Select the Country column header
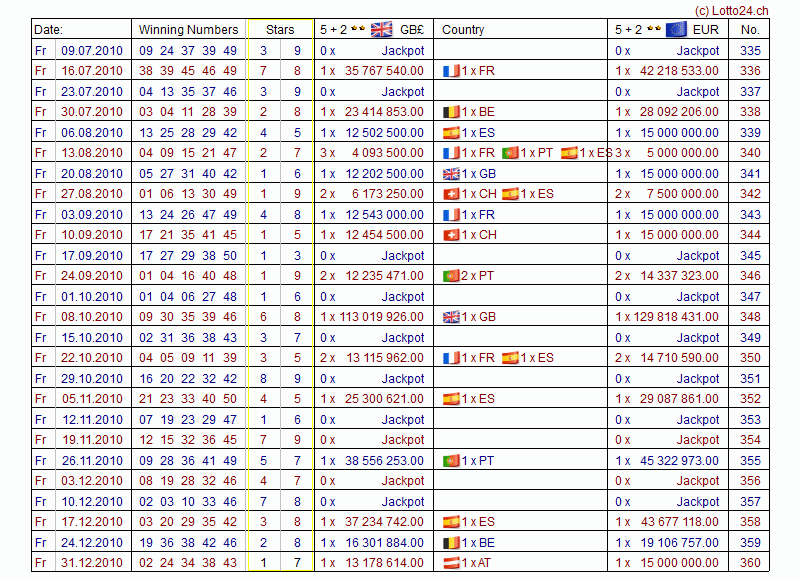Viewport: 800px width, 579px height. click(463, 30)
